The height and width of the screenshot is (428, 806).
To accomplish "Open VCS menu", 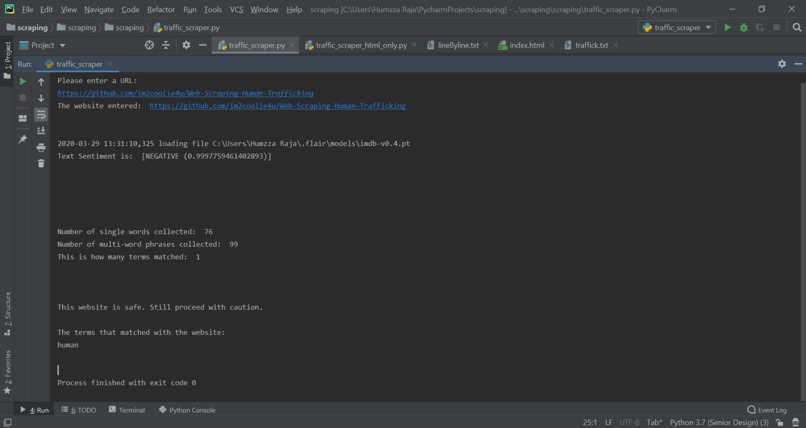I will (236, 9).
